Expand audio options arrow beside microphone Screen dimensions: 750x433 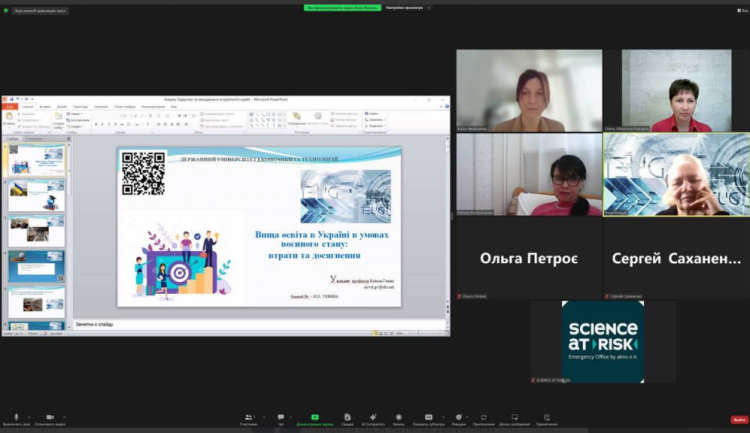tap(30, 415)
